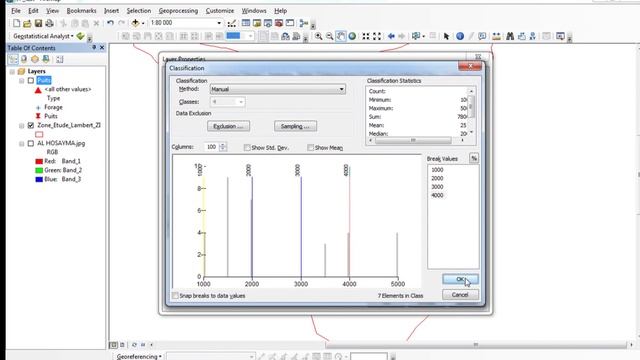Confirm classification with OK
The height and width of the screenshot is (360, 640).
(460, 279)
